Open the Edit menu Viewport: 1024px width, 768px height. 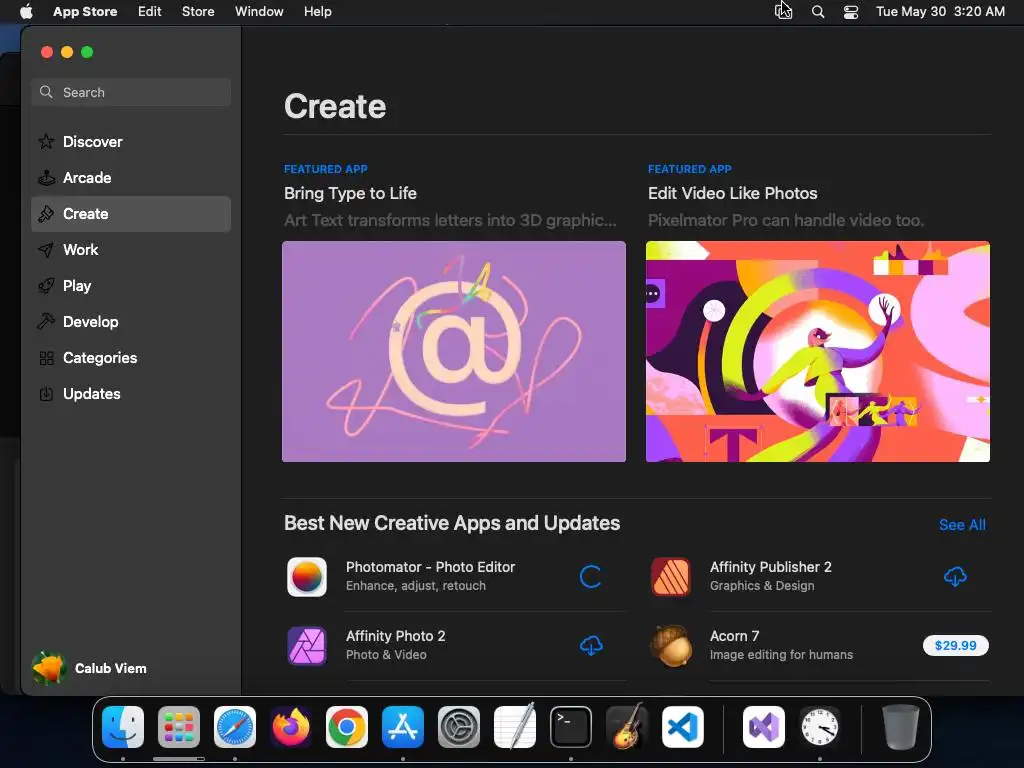(150, 11)
